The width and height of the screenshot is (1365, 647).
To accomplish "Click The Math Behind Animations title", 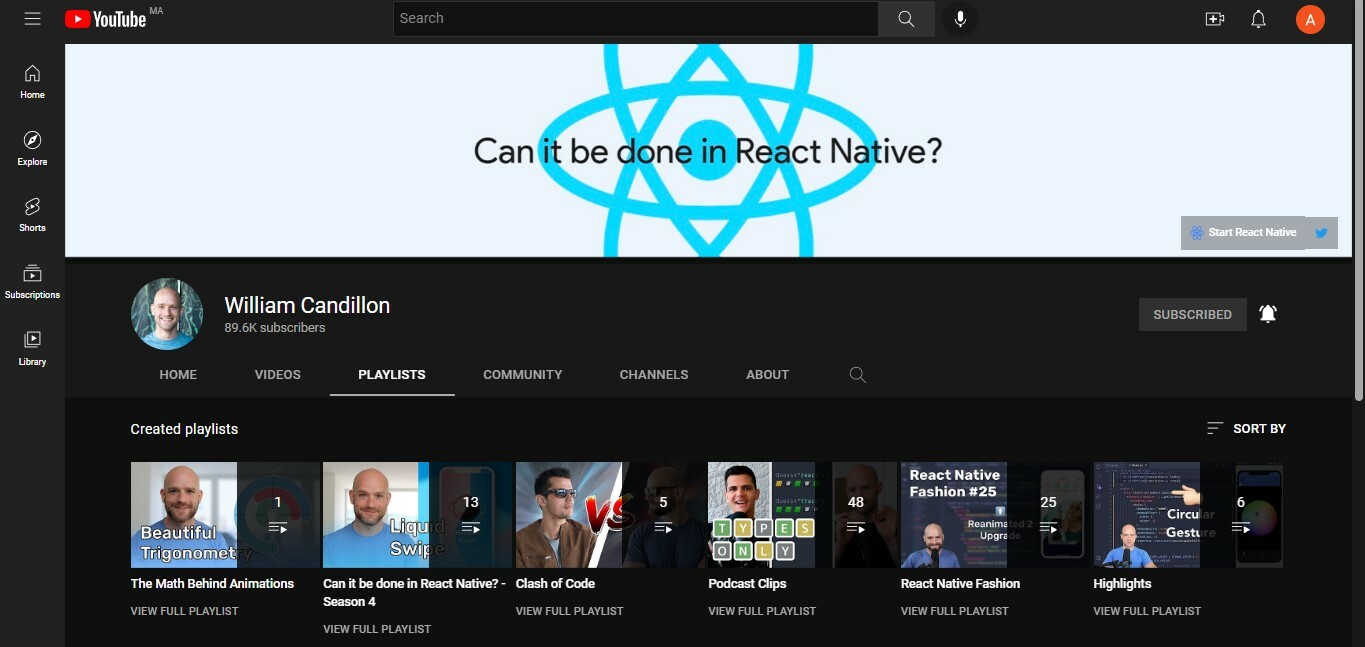I will 212,584.
